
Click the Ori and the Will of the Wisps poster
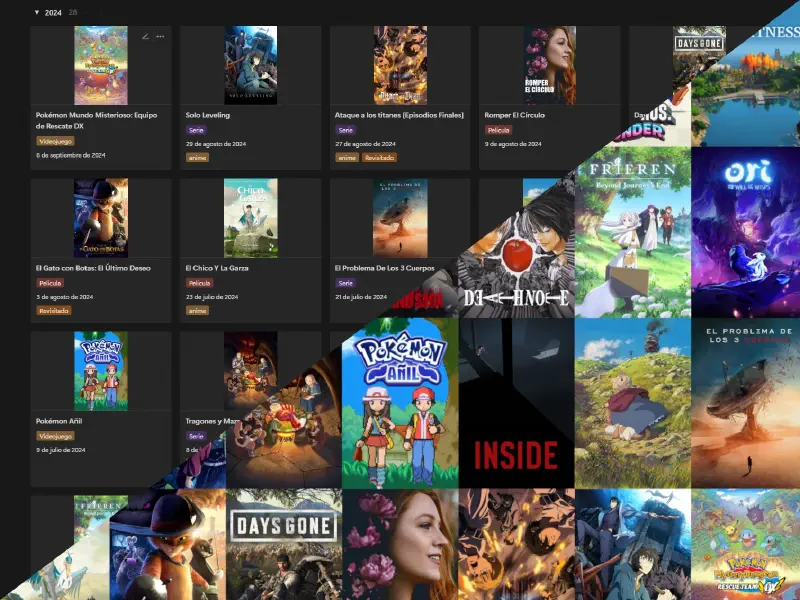[x=746, y=235]
